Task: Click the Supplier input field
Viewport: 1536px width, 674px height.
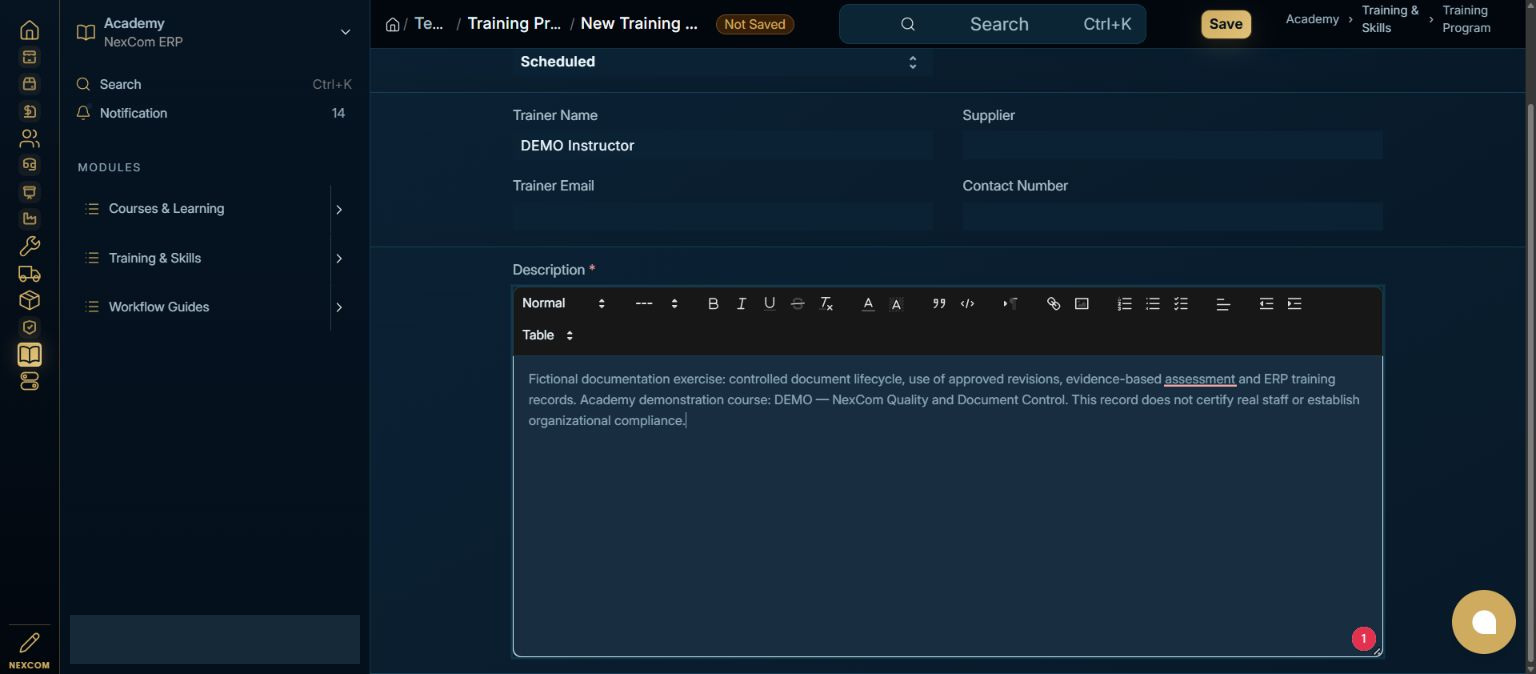Action: 1172,146
